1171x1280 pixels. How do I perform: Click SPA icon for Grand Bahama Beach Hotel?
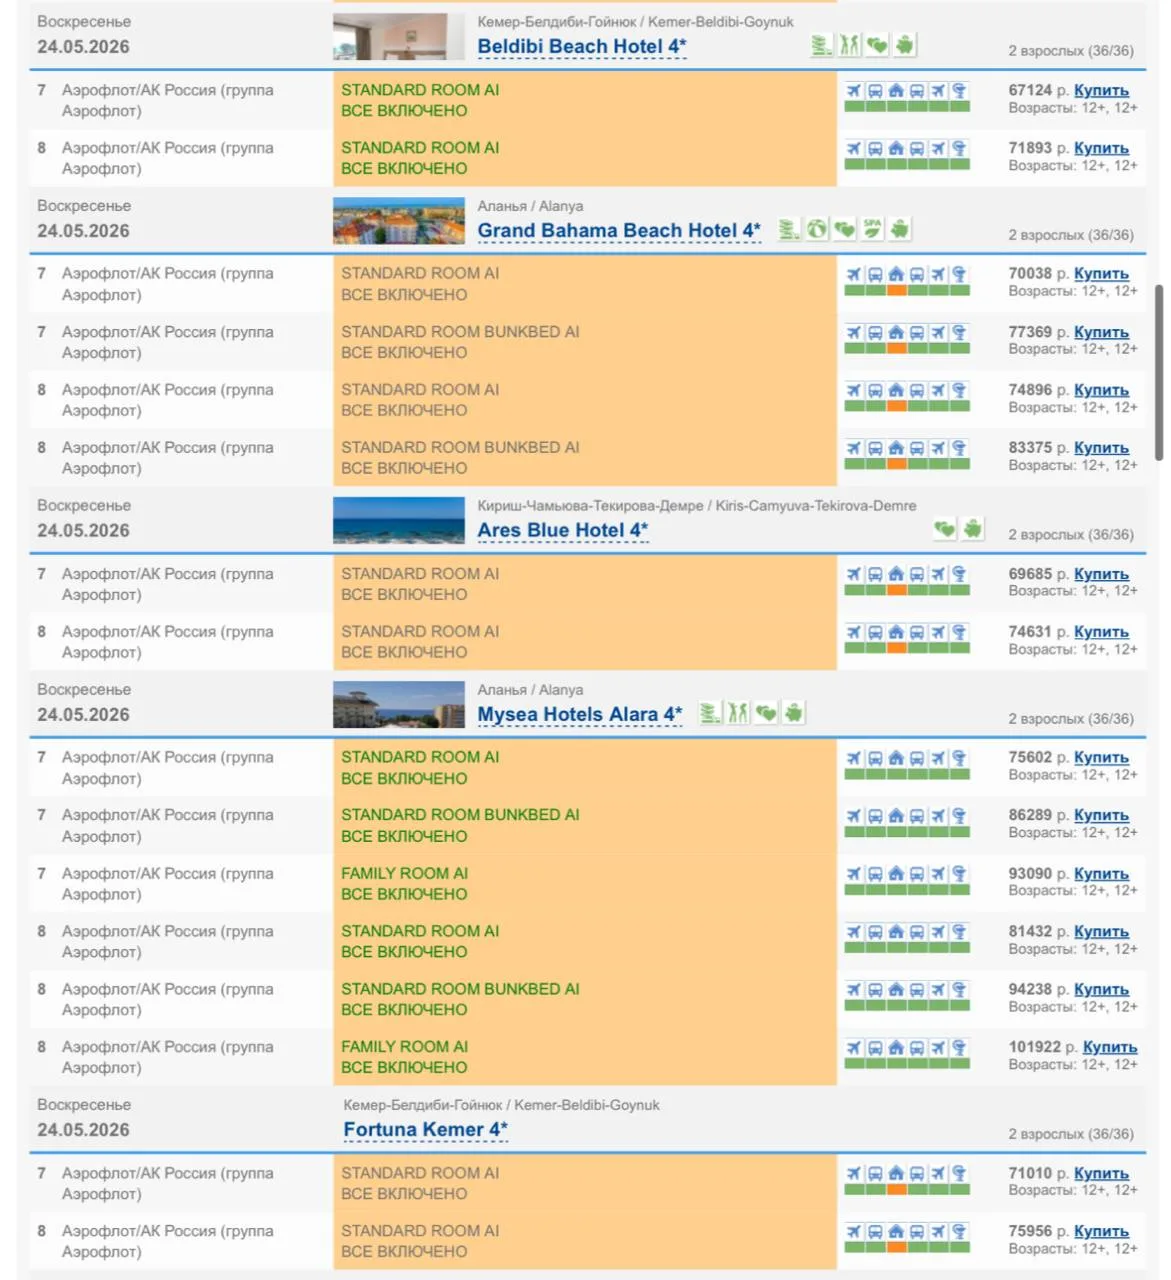coord(873,229)
